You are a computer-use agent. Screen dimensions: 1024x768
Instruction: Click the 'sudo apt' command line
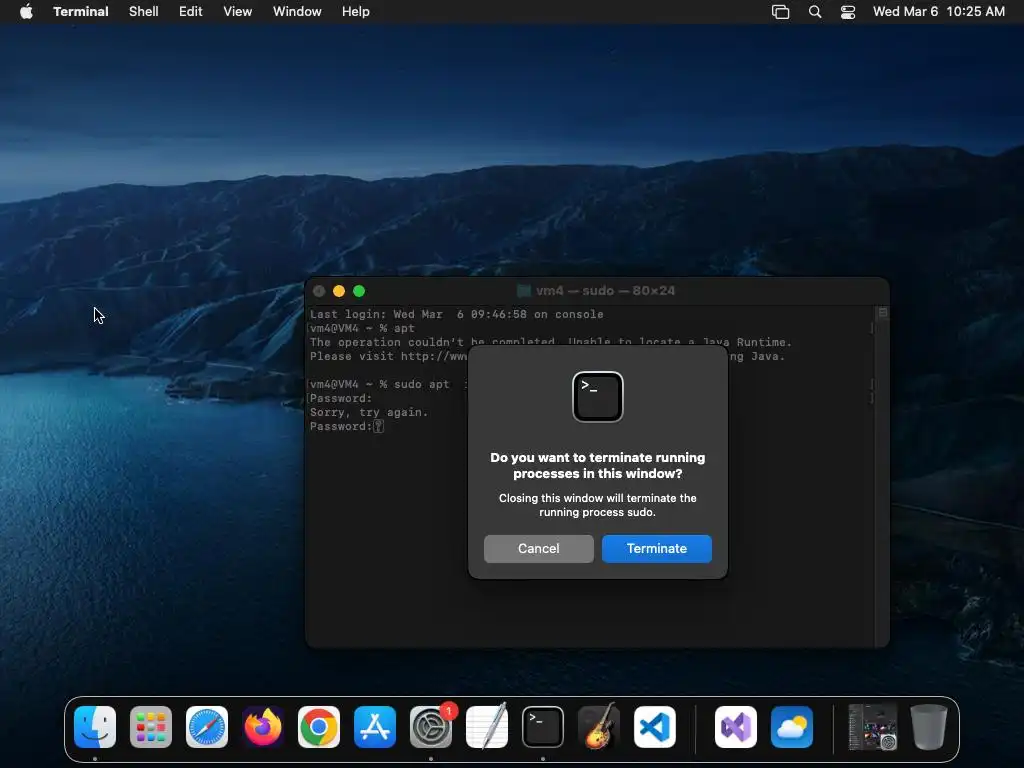[x=389, y=385]
